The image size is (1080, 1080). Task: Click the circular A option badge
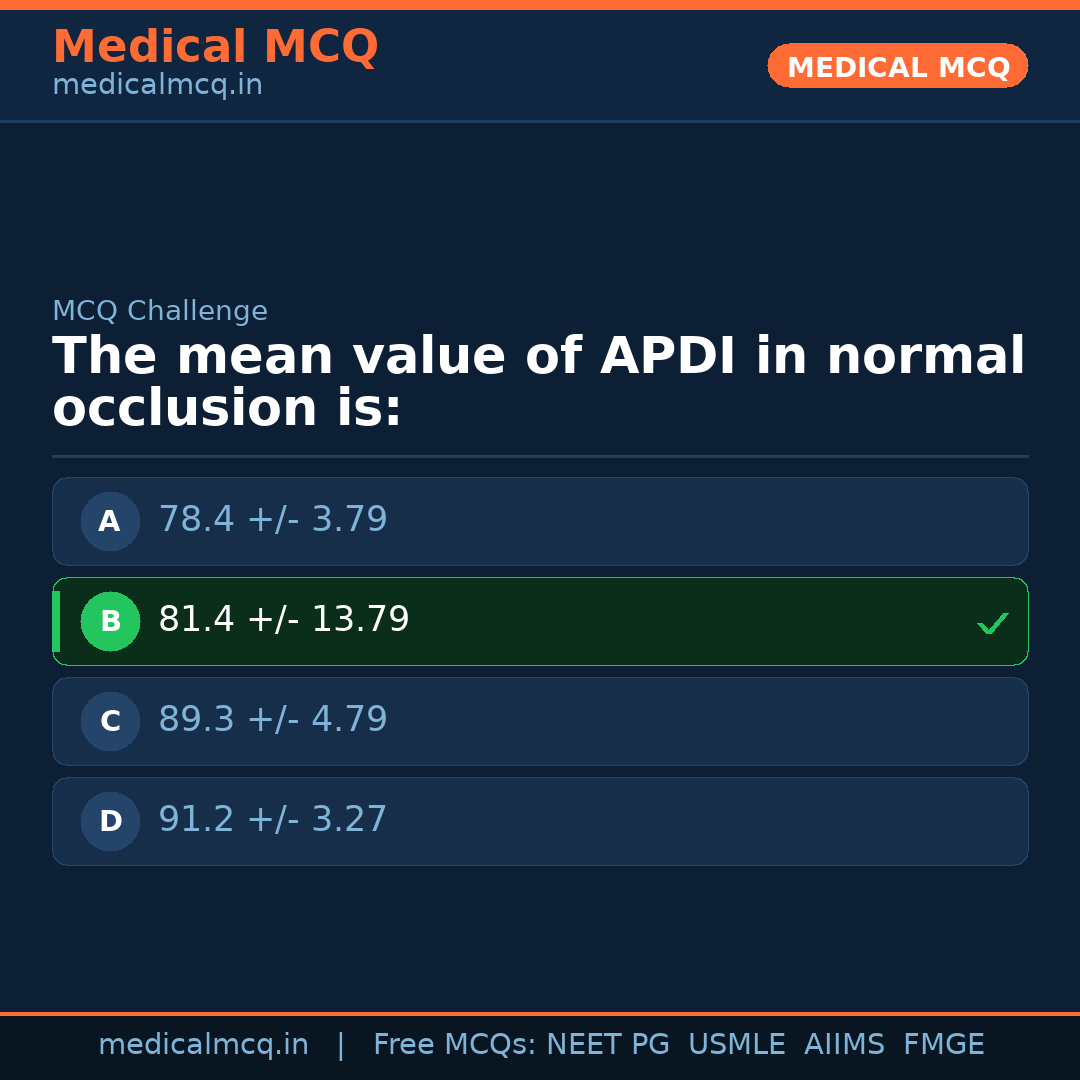click(x=110, y=521)
